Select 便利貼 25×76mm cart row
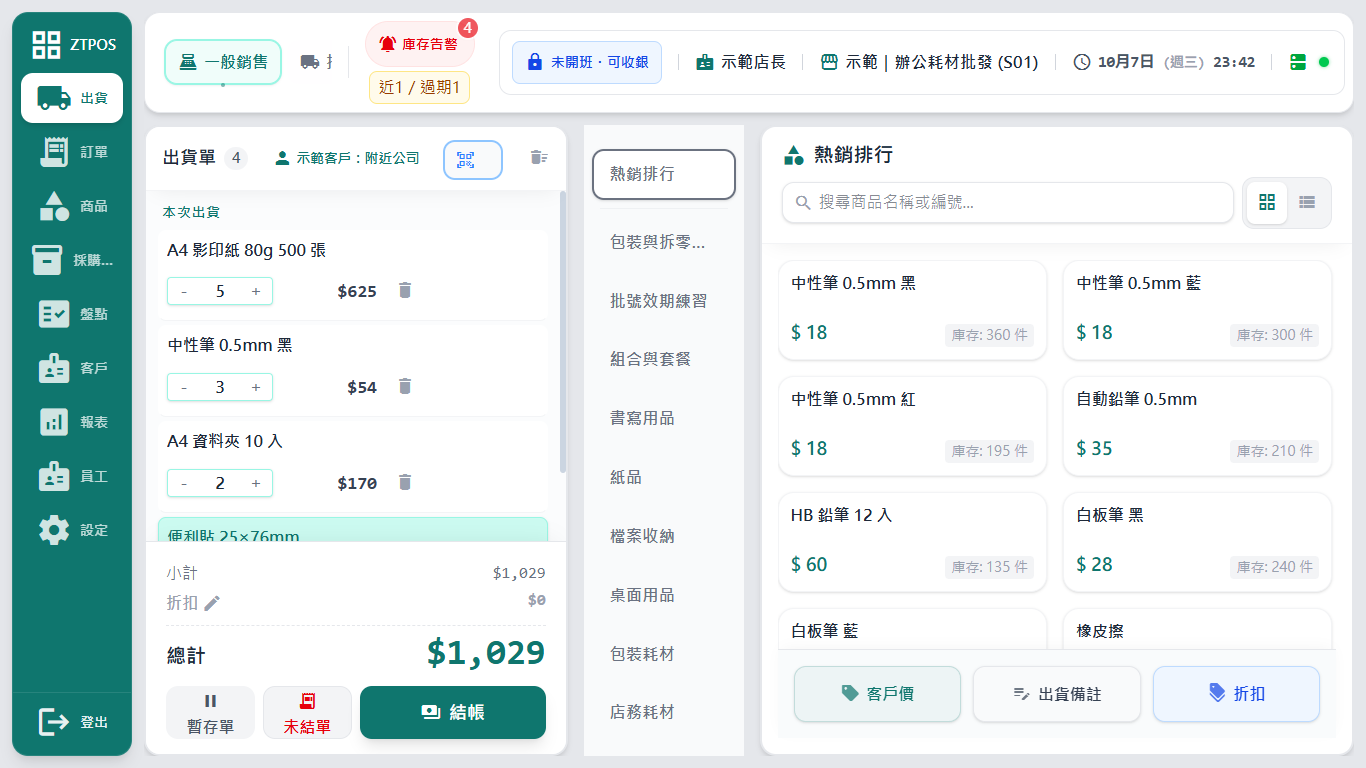Viewport: 1366px width, 768px height. point(353,530)
